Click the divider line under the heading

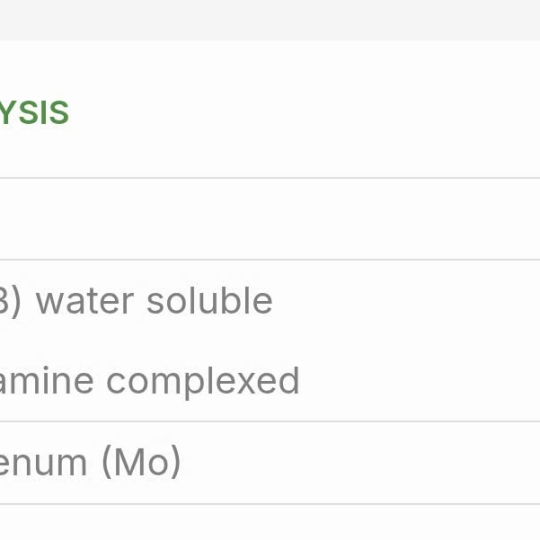point(270,178)
